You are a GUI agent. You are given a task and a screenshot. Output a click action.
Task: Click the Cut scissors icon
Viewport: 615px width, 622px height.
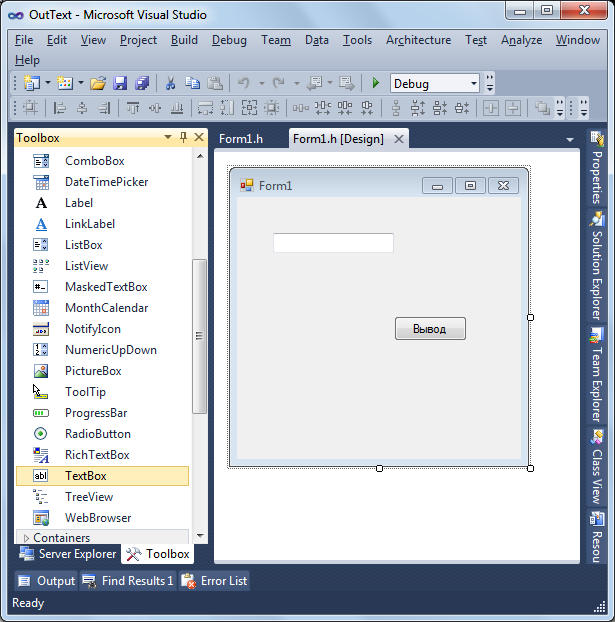coord(170,83)
